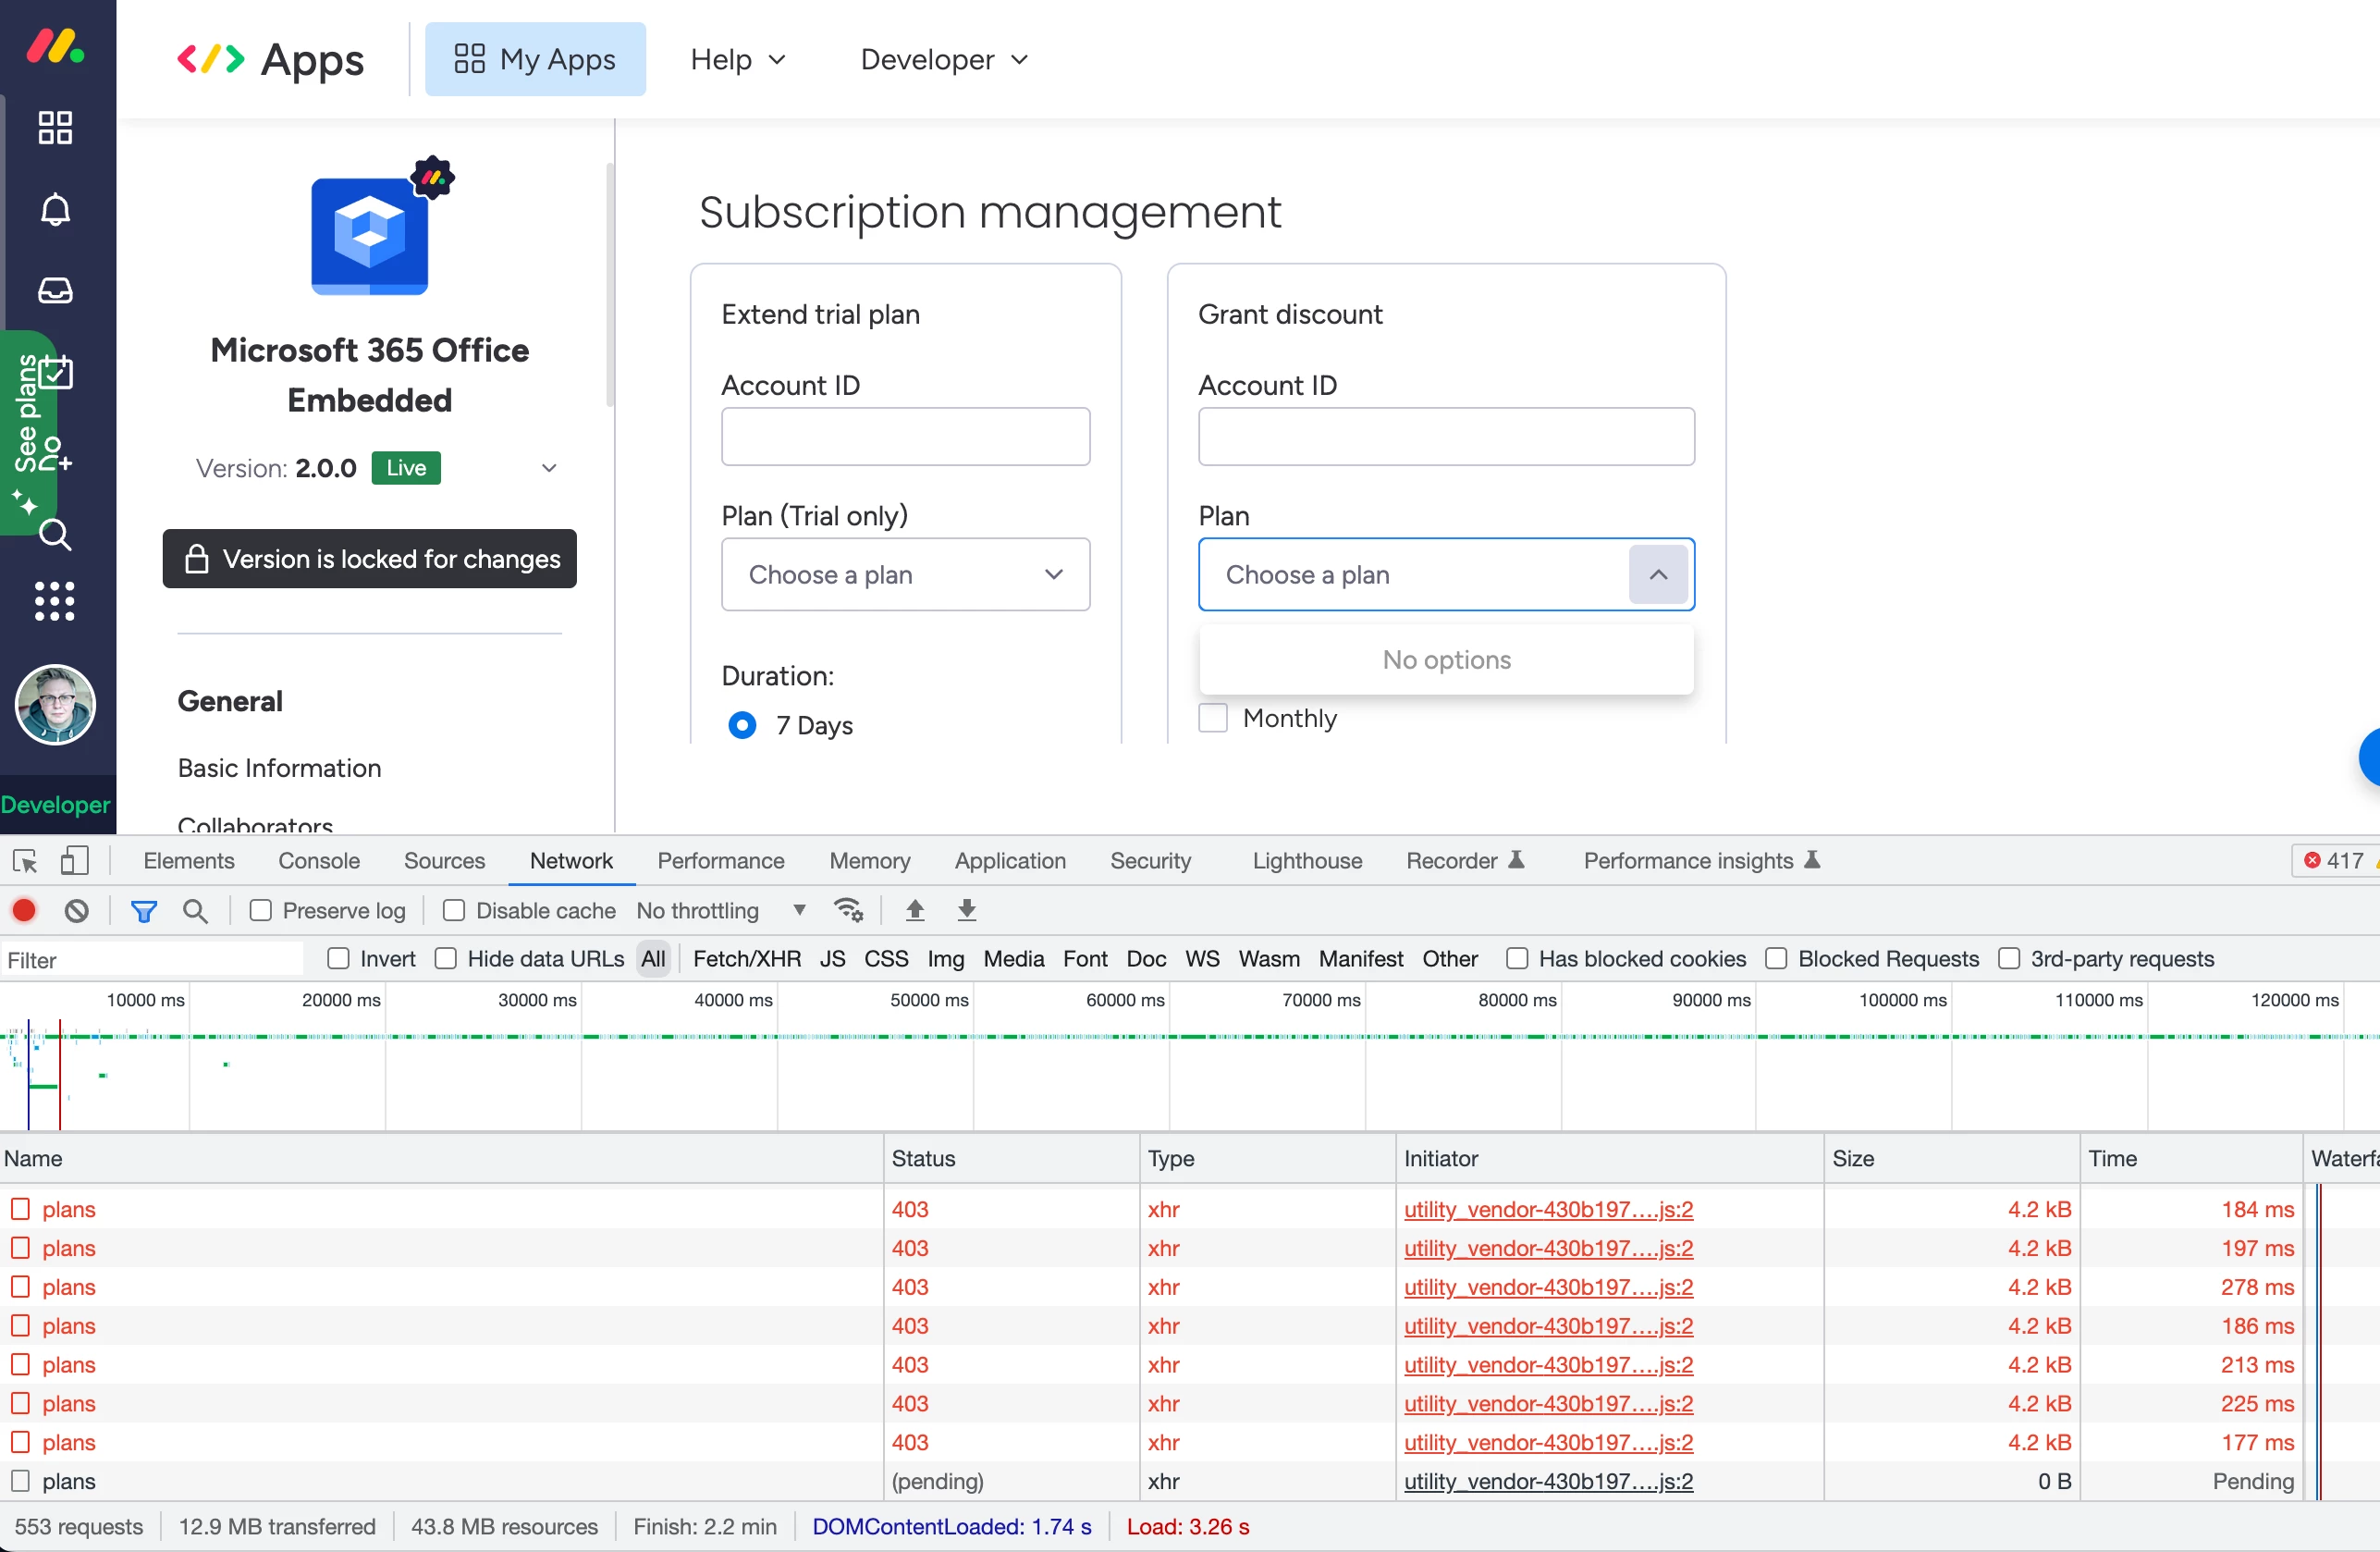Toggle the device toolbar icon
This screenshot has width=2380, height=1552.
tap(74, 861)
